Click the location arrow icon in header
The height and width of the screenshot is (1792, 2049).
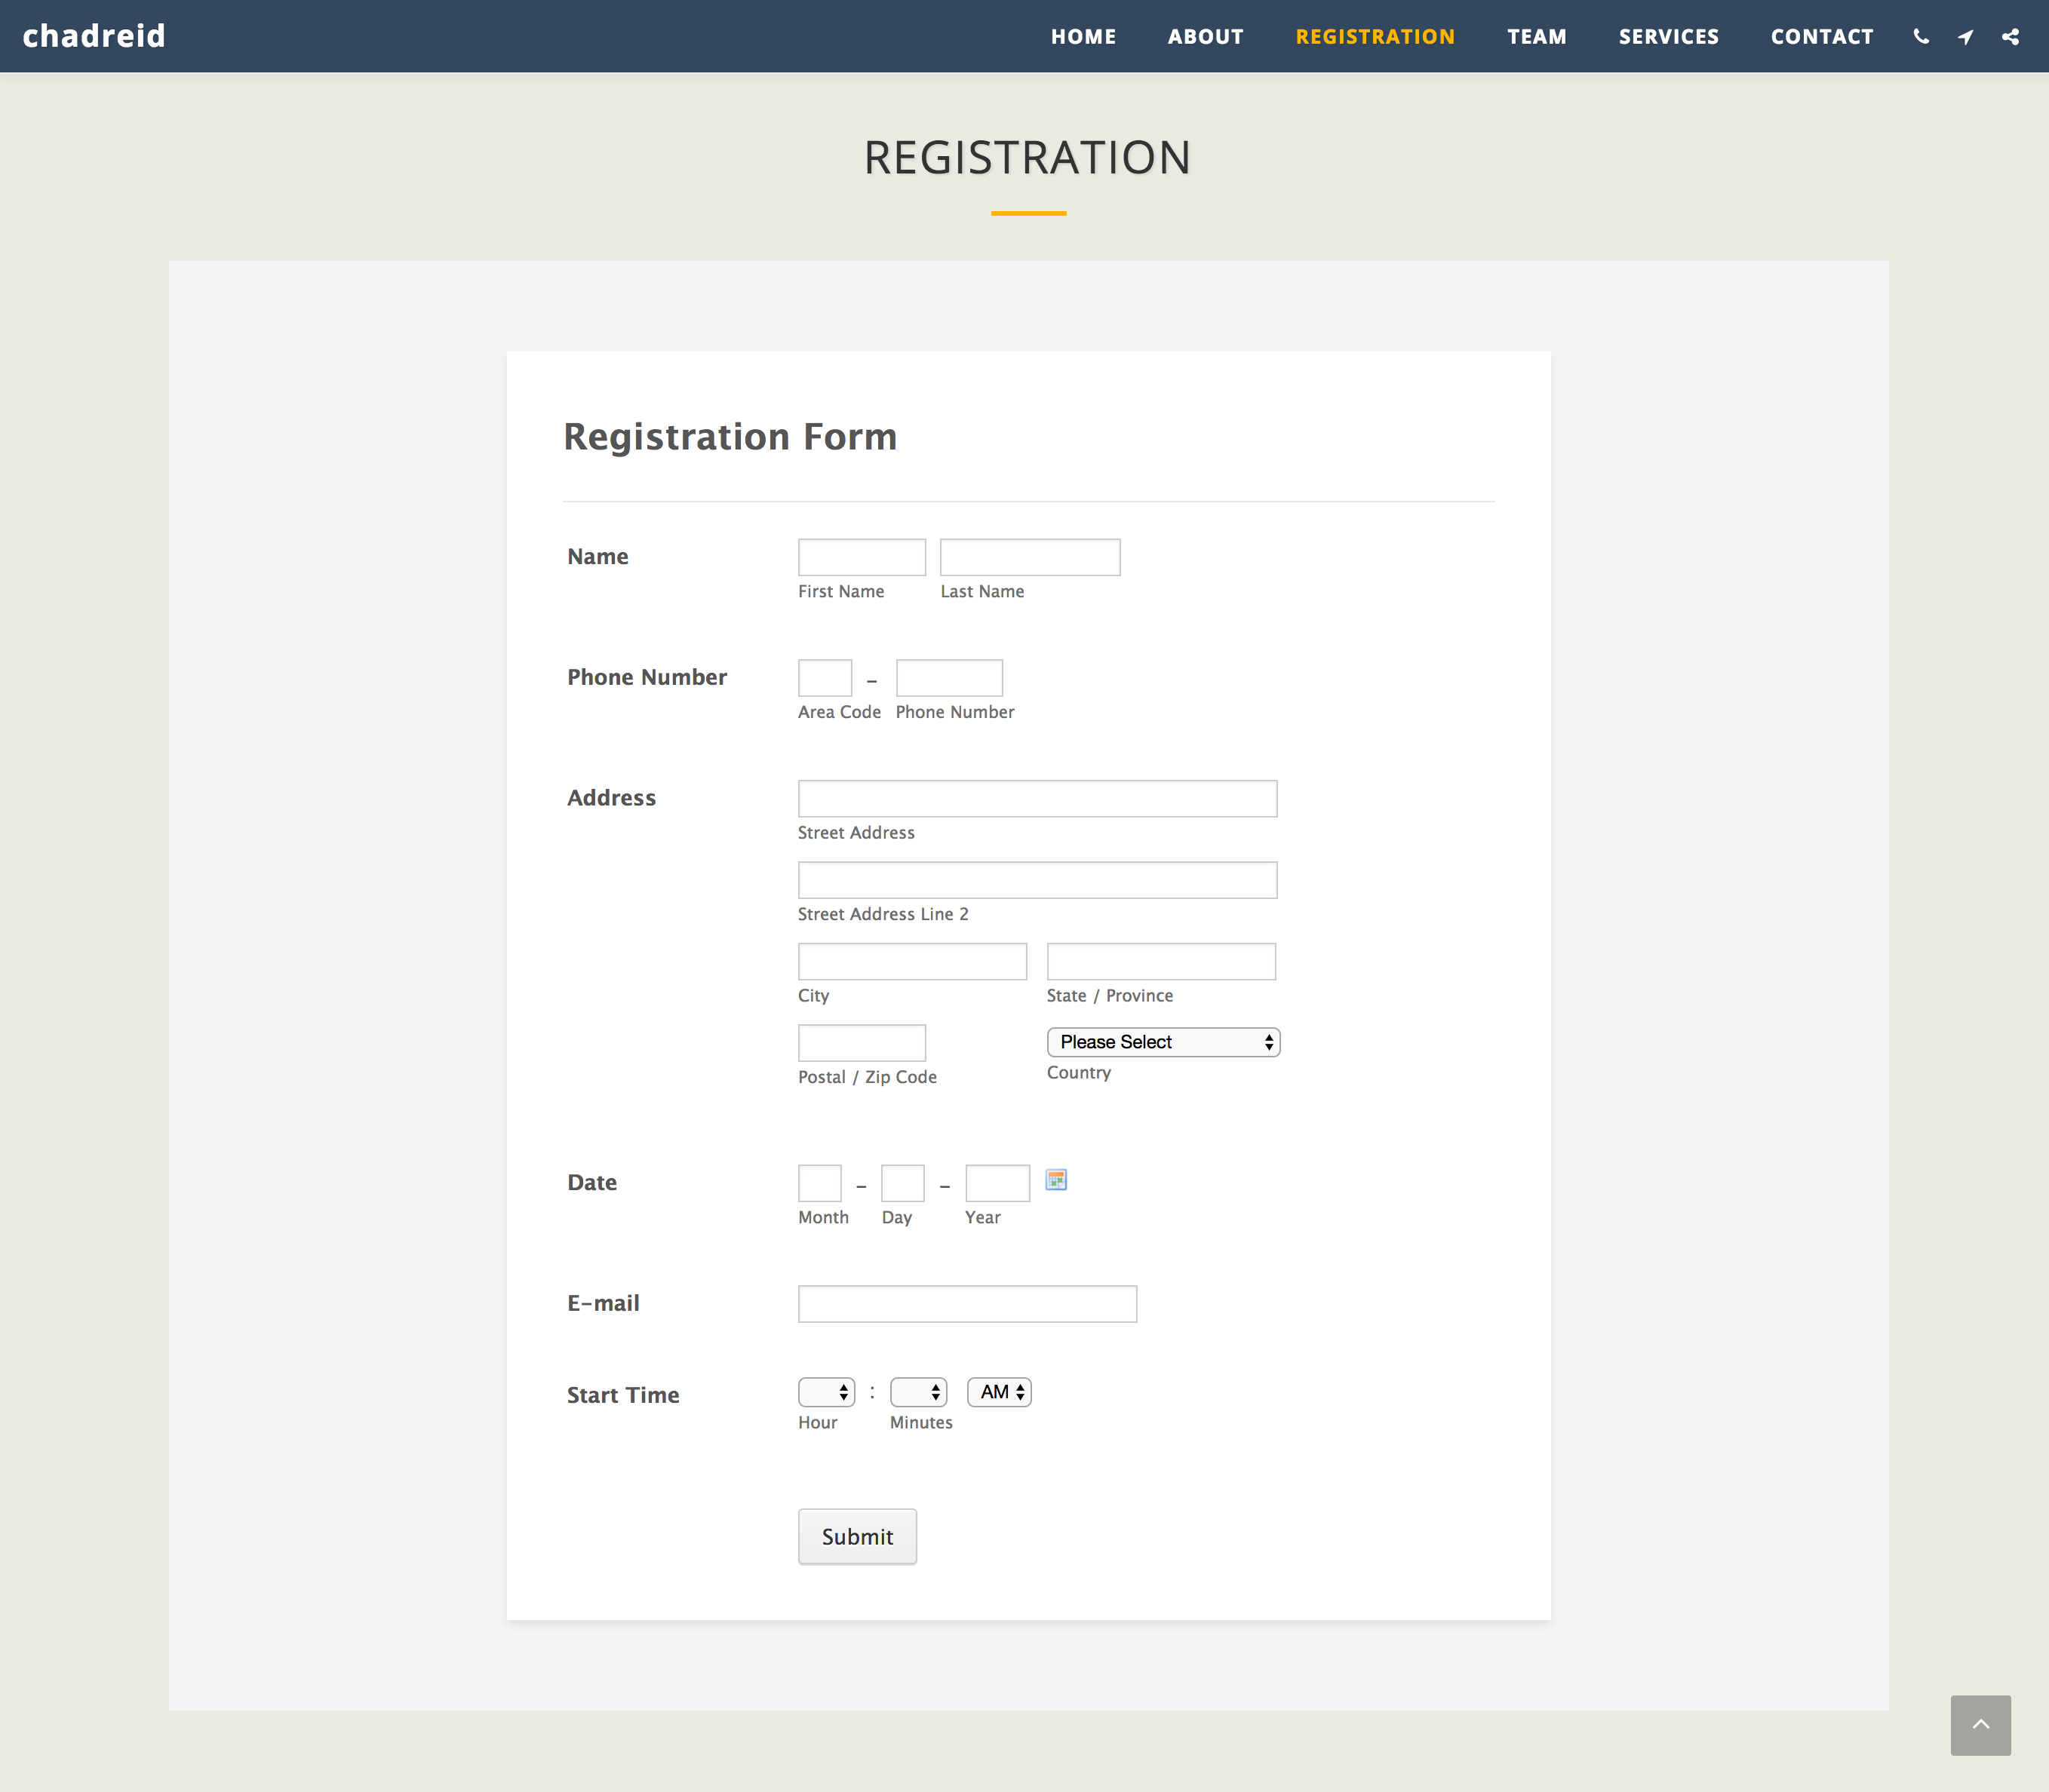pyautogui.click(x=1965, y=37)
